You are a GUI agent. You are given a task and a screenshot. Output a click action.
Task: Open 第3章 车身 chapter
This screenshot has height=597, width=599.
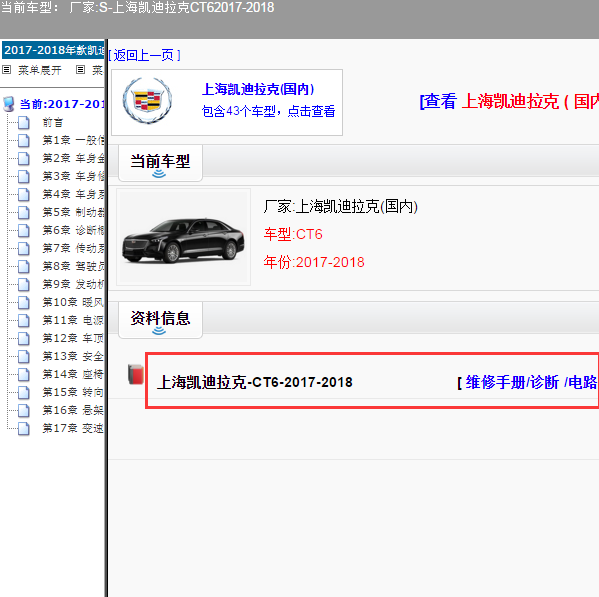(73, 176)
